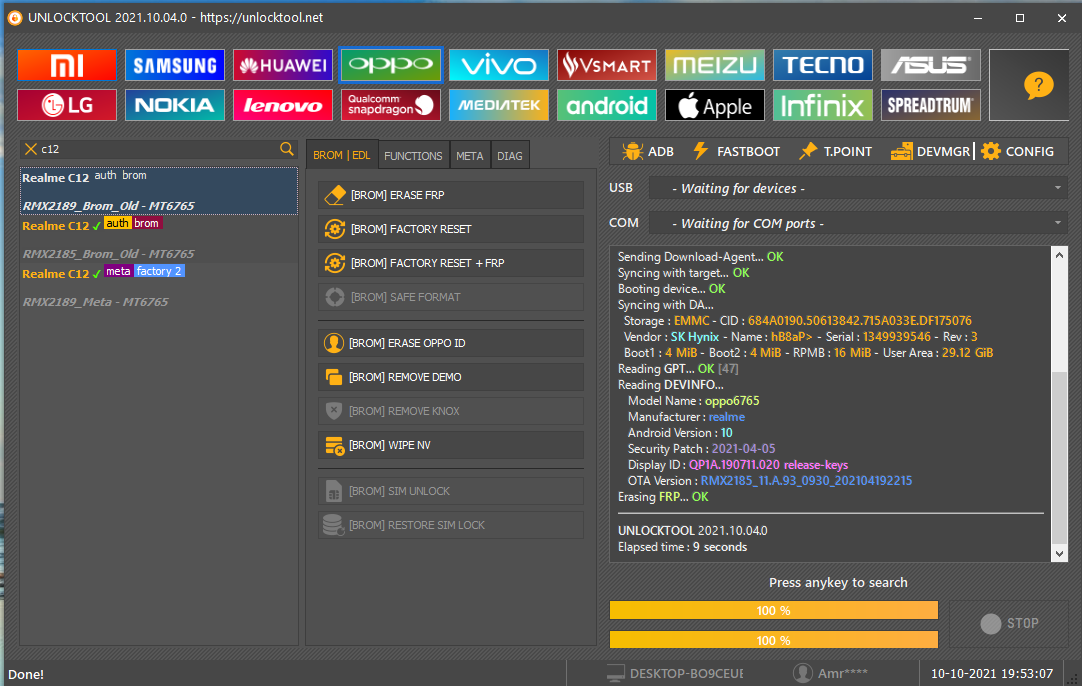Viewport: 1082px width, 686px height.
Task: Click the STOP button
Action: click(1009, 623)
